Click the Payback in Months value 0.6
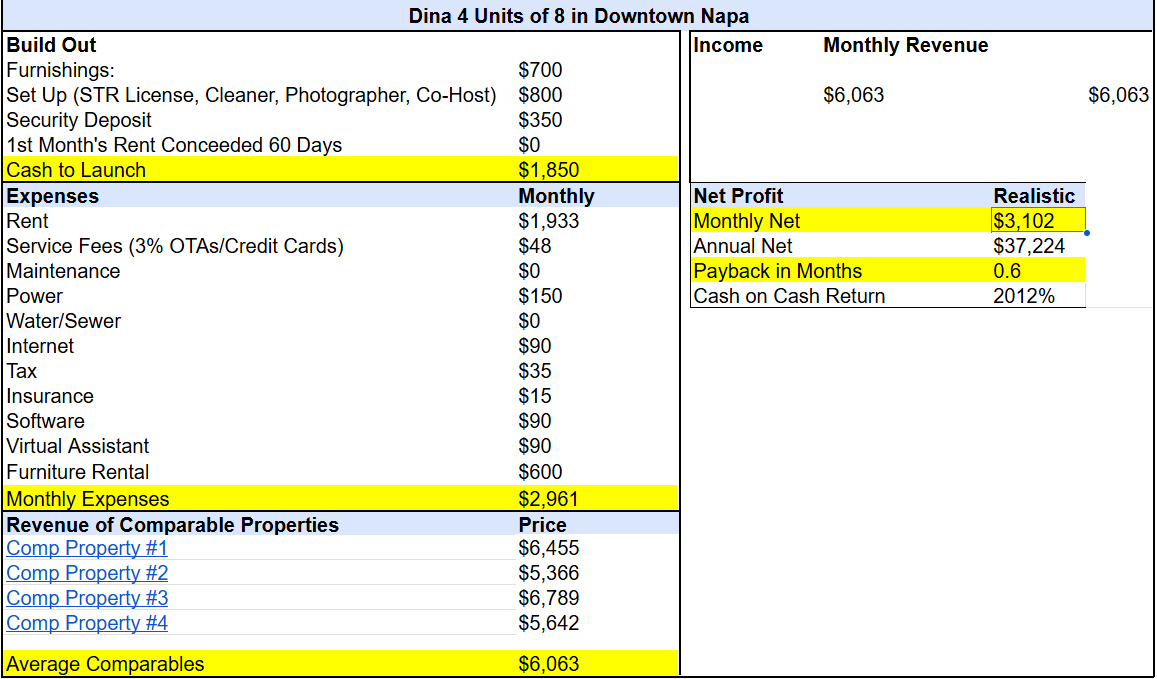Screen dimensions: 1157x679 [1007, 271]
